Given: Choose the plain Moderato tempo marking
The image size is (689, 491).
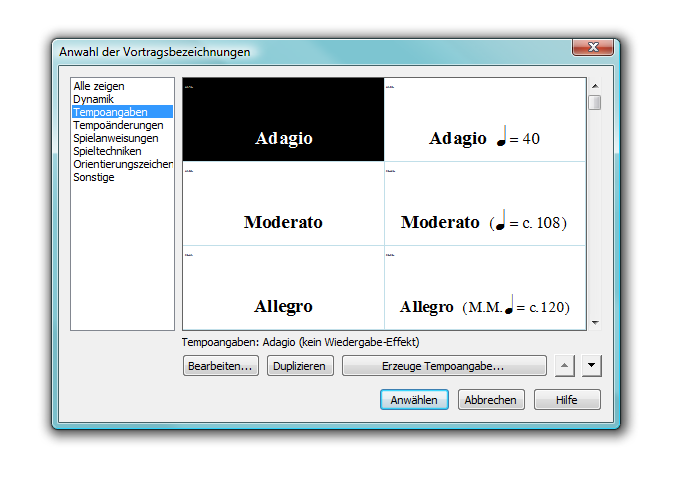Looking at the screenshot, I should pos(283,204).
